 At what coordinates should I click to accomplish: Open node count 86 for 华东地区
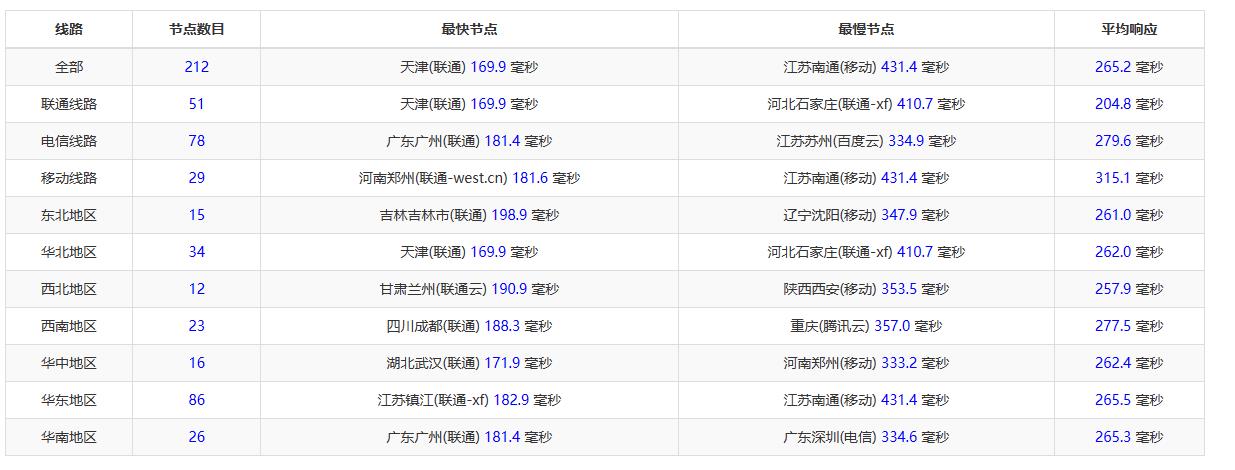[196, 400]
